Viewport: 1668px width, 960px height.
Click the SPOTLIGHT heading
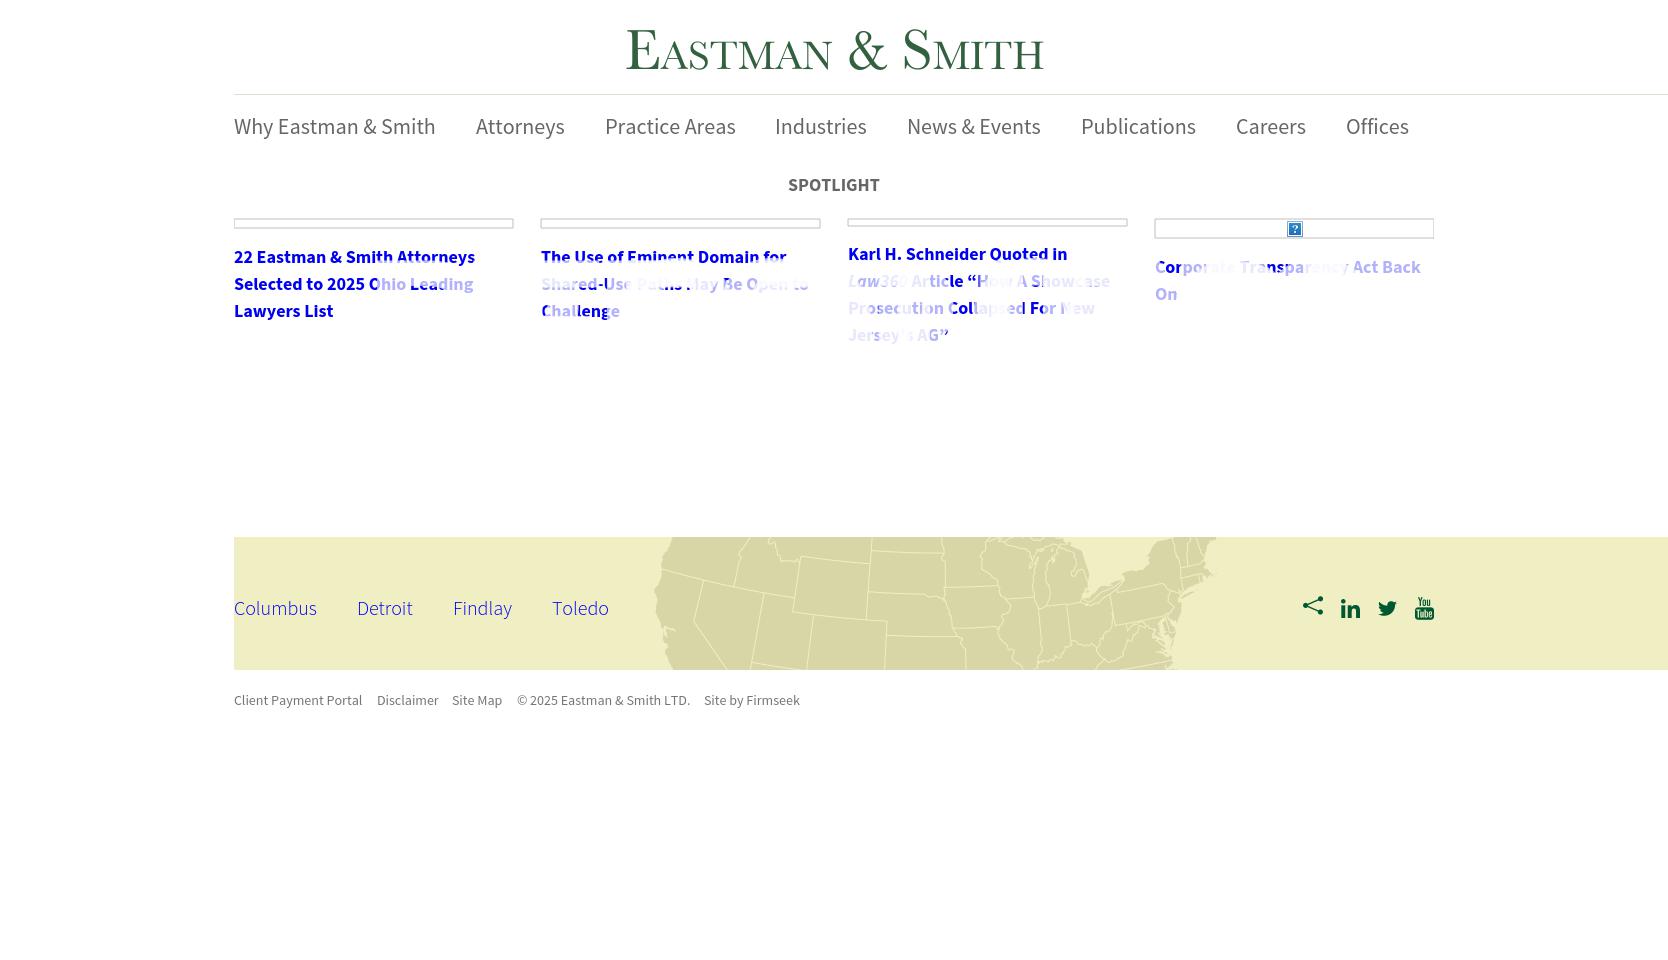point(834,185)
